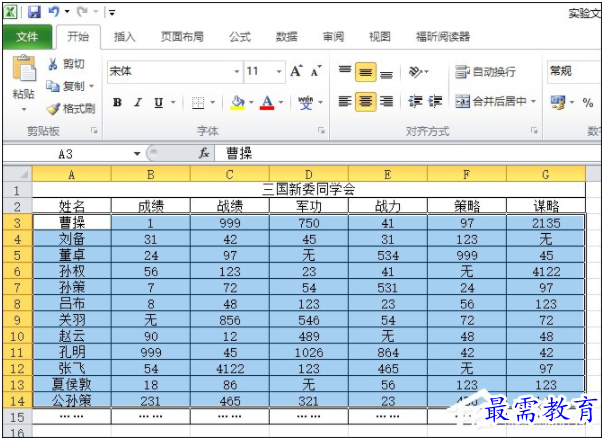Open the number format dropdown (常规)
Screen dimensions: 606x441
(x=574, y=72)
